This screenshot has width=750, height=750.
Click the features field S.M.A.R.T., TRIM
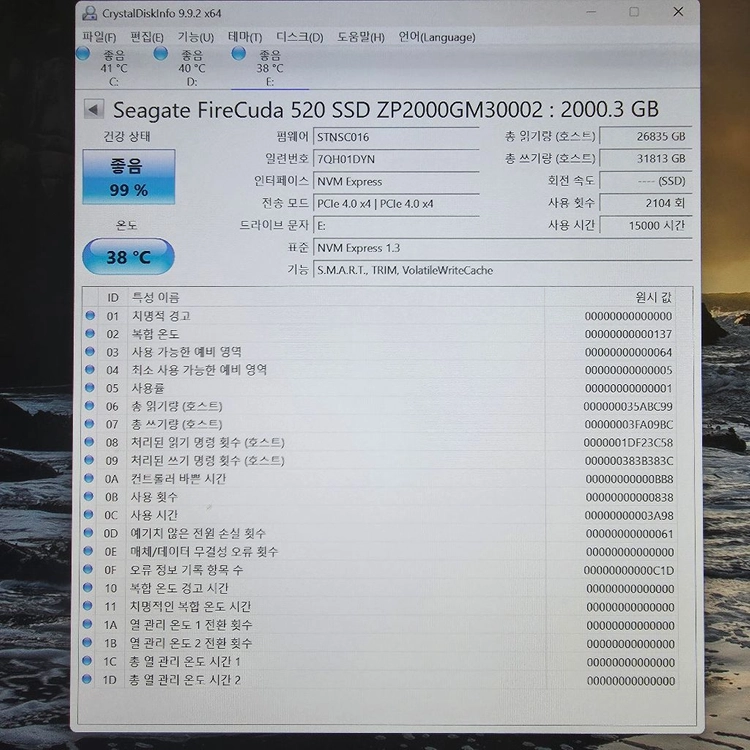click(x=502, y=270)
